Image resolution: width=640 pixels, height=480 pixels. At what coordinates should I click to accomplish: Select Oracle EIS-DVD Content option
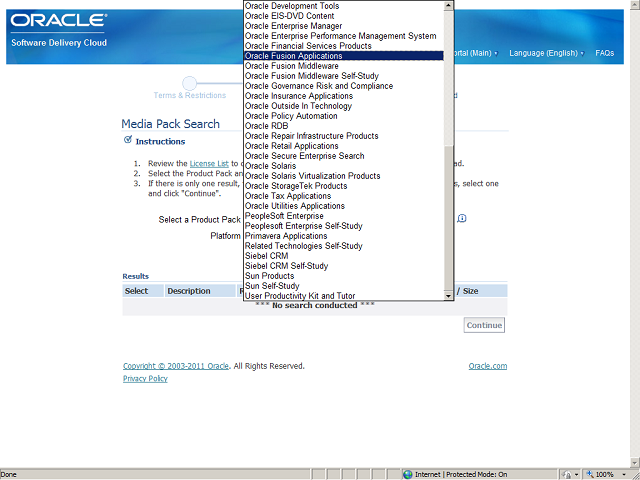344,16
